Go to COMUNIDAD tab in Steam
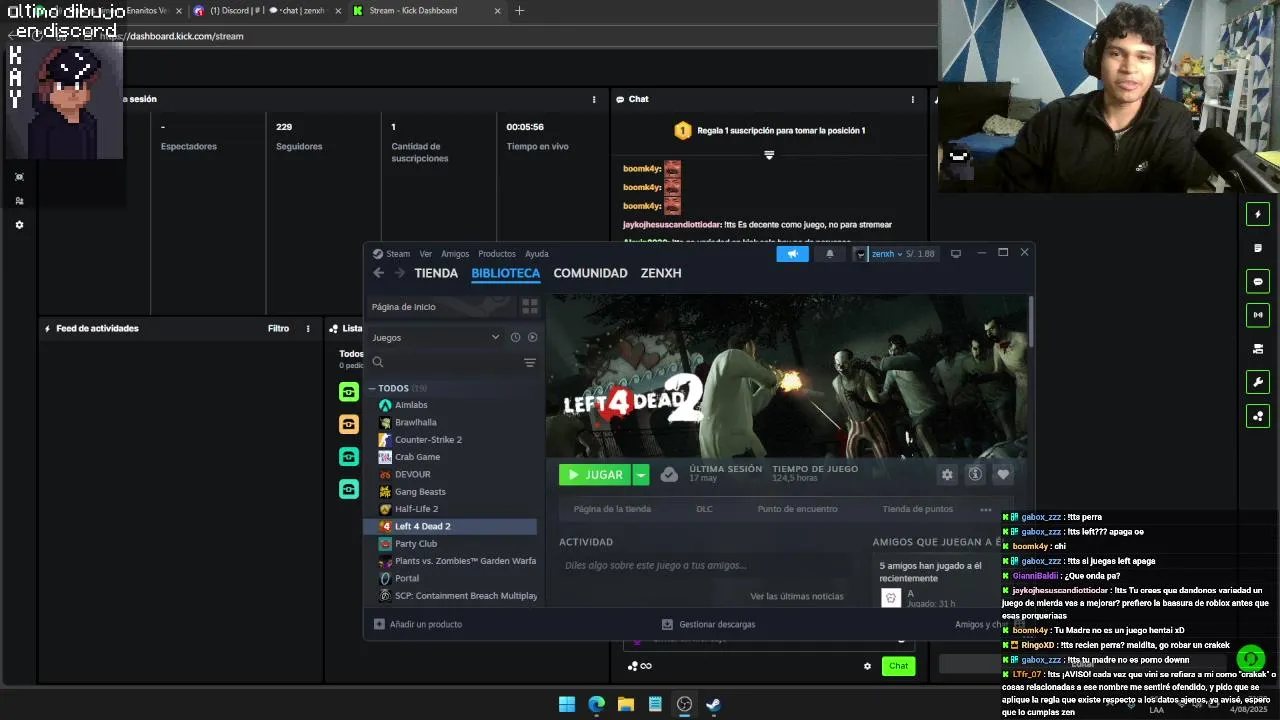This screenshot has width=1280, height=720. pyautogui.click(x=591, y=273)
